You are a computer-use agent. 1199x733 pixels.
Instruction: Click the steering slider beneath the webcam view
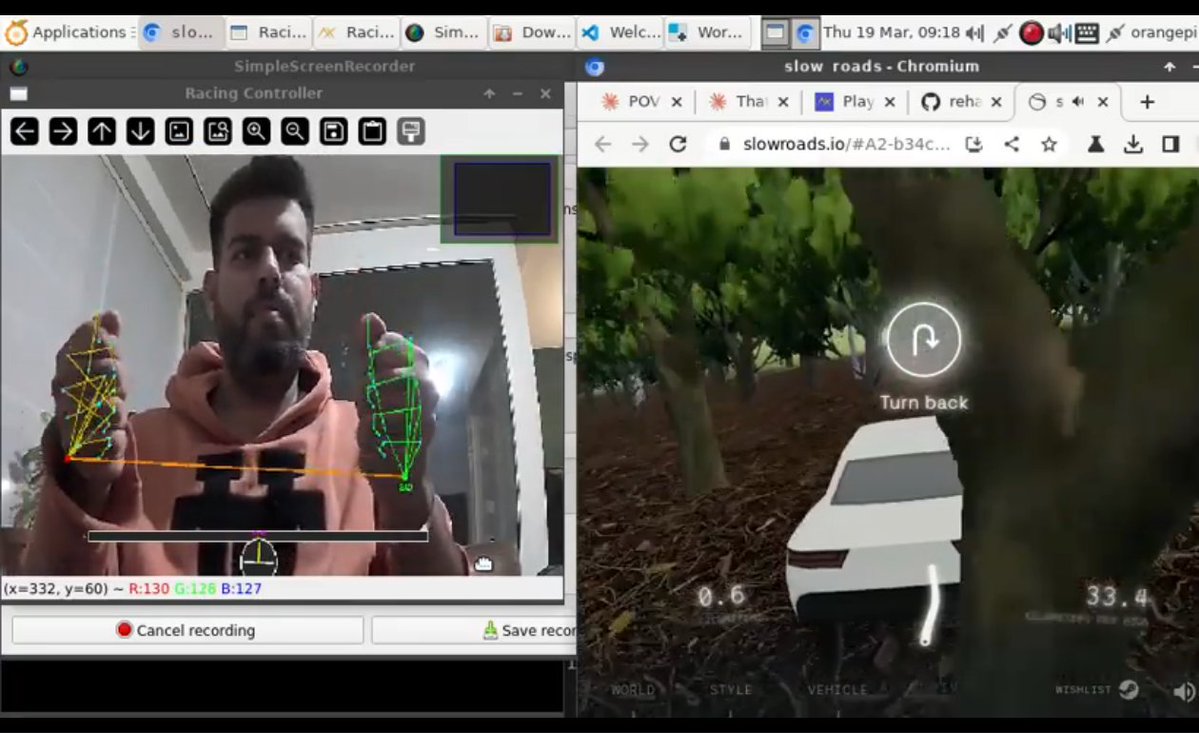(259, 535)
